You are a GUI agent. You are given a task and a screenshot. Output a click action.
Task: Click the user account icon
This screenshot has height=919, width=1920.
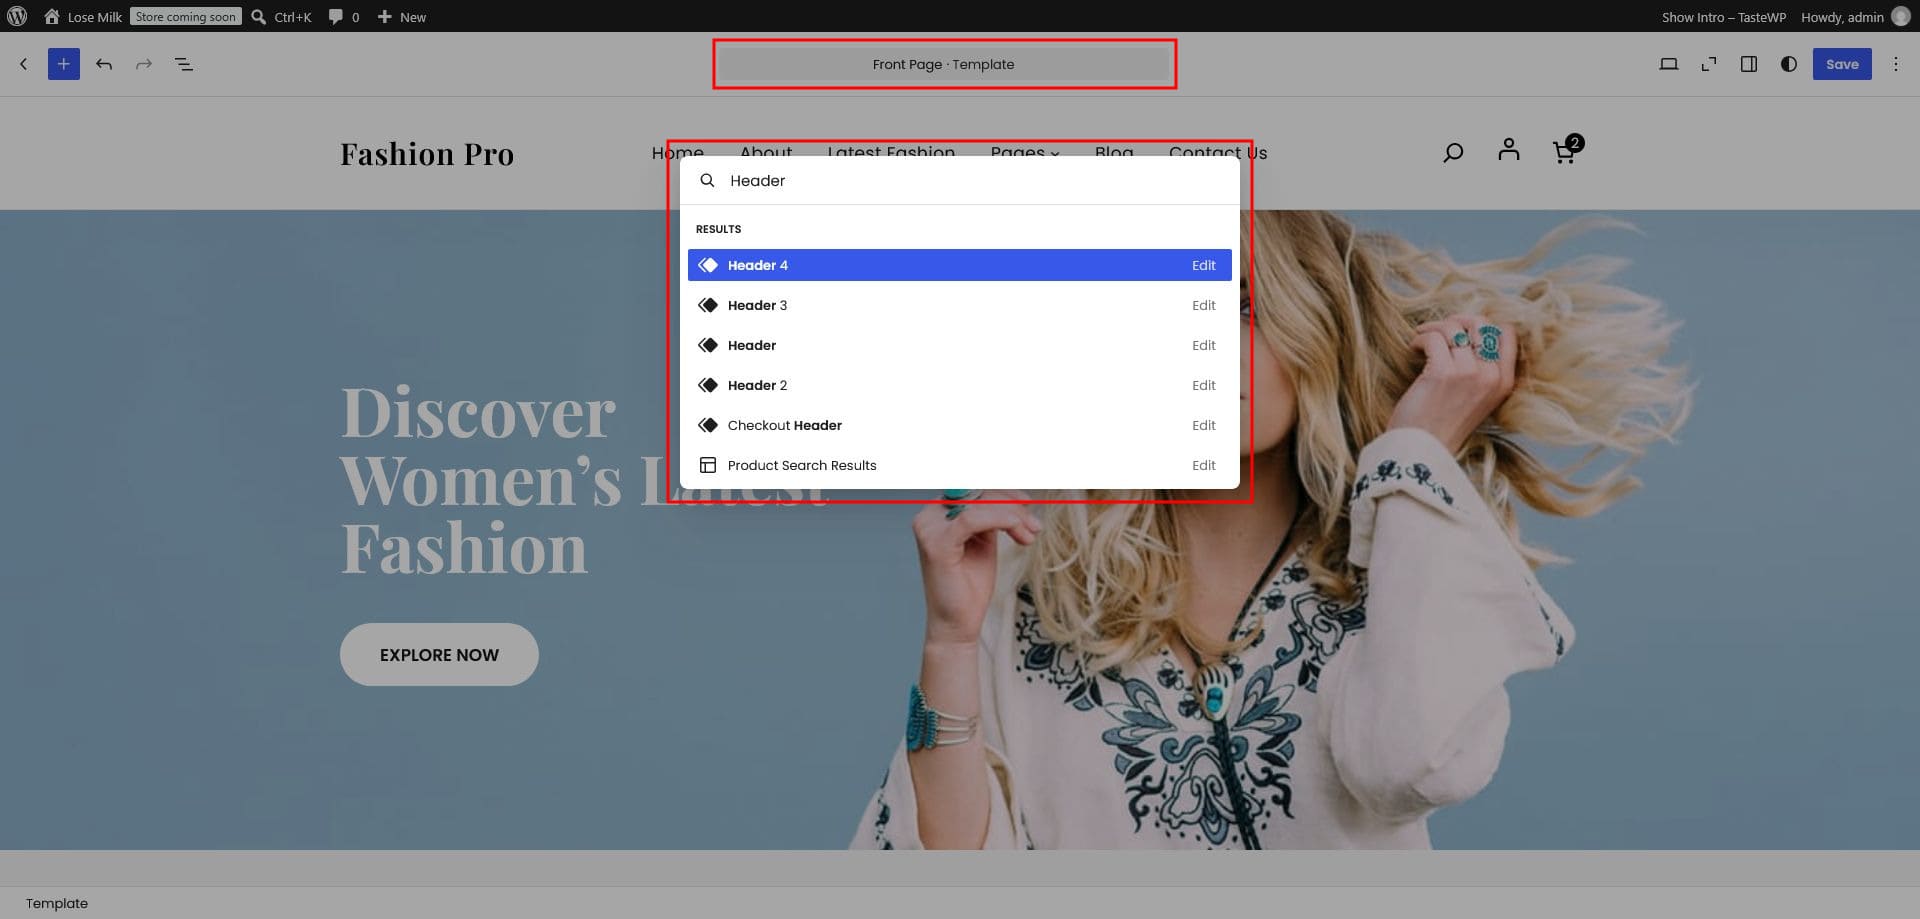1509,150
